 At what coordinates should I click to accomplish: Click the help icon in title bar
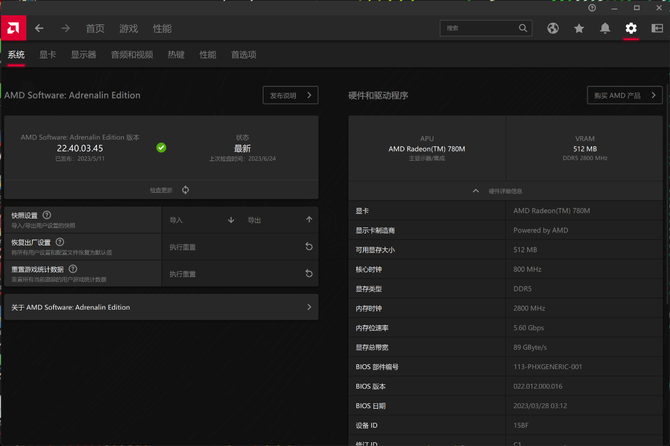[592, 8]
